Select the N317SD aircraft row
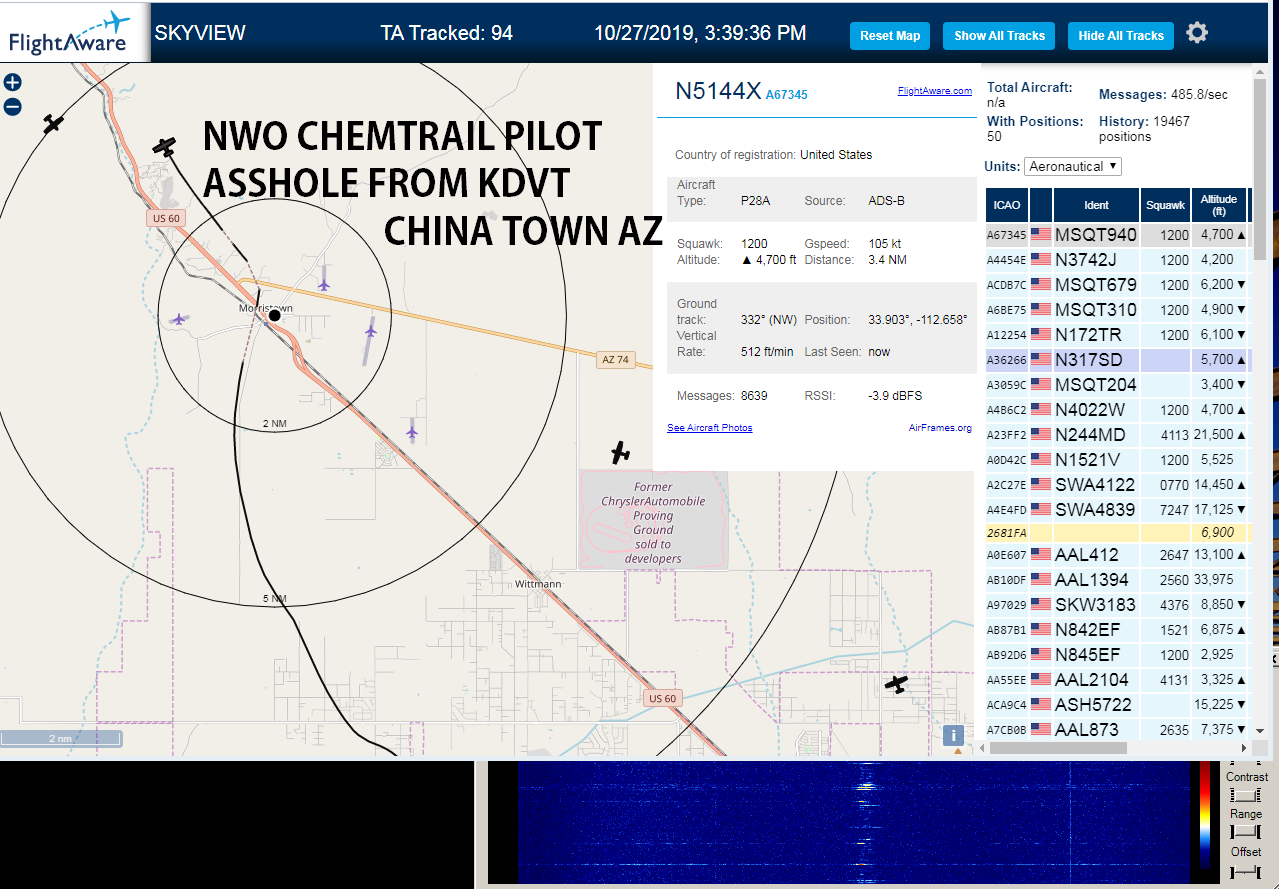 tap(1117, 359)
